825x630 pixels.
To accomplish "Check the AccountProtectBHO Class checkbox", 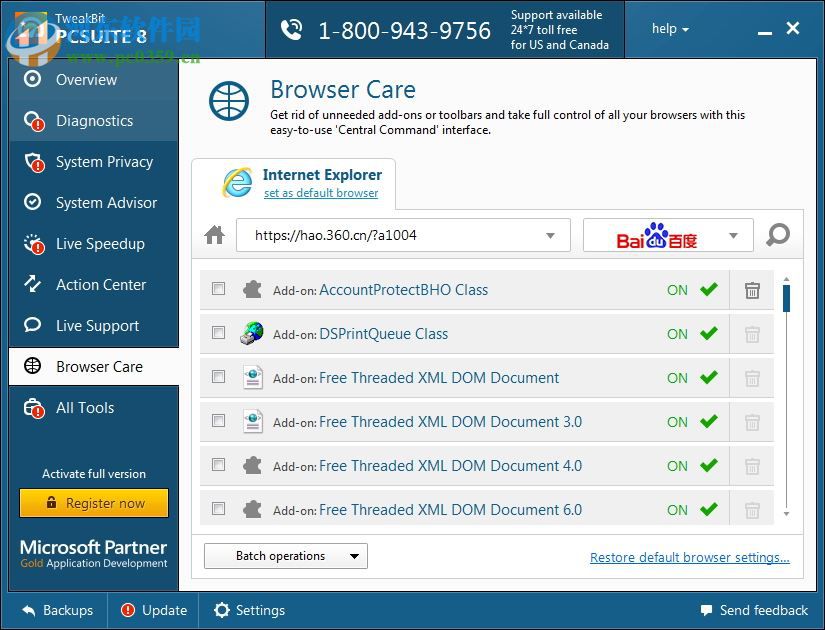I will click(x=218, y=288).
